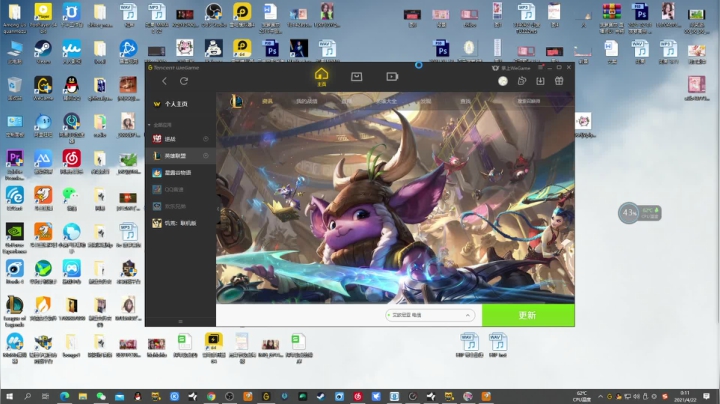This screenshot has height=404, width=720.
Task: Open the 英雄大全 tab
Action: pos(386,101)
